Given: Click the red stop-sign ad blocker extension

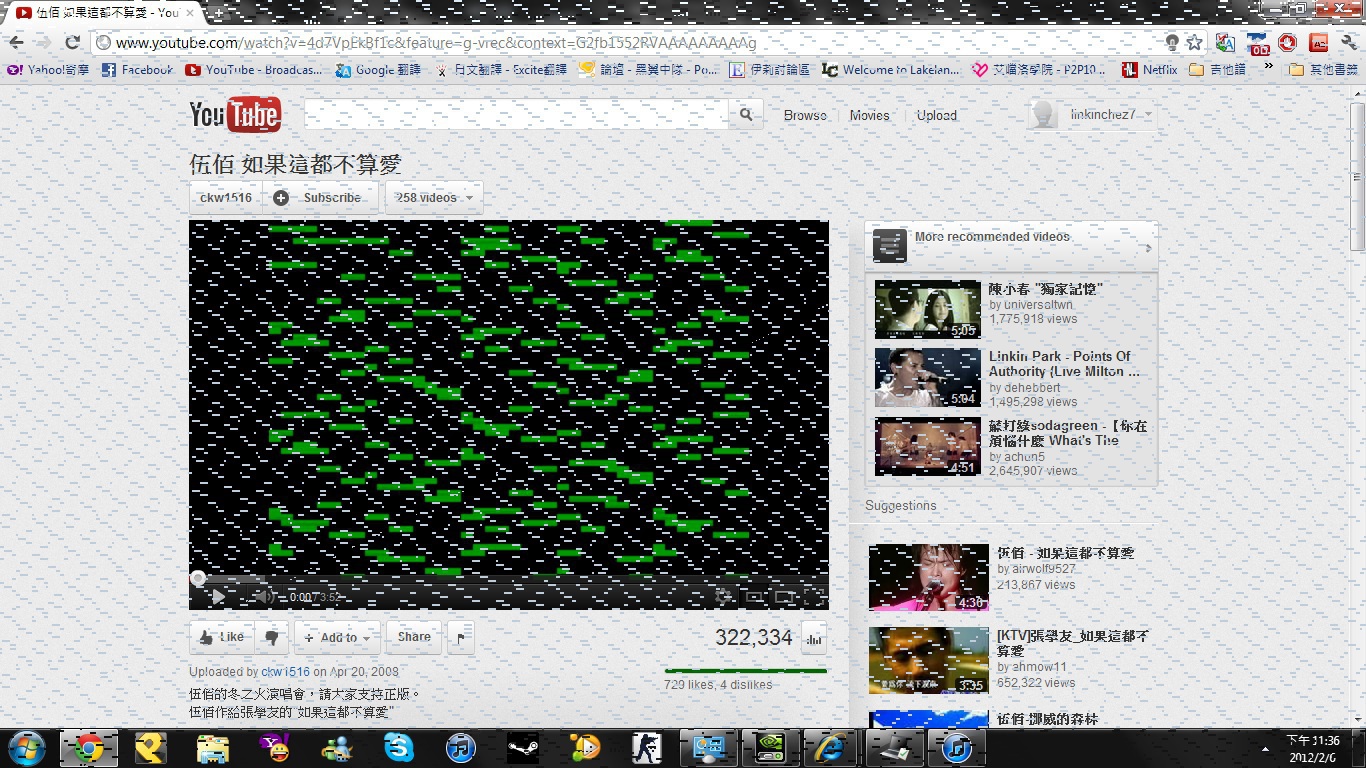Looking at the screenshot, I should tap(1288, 43).
